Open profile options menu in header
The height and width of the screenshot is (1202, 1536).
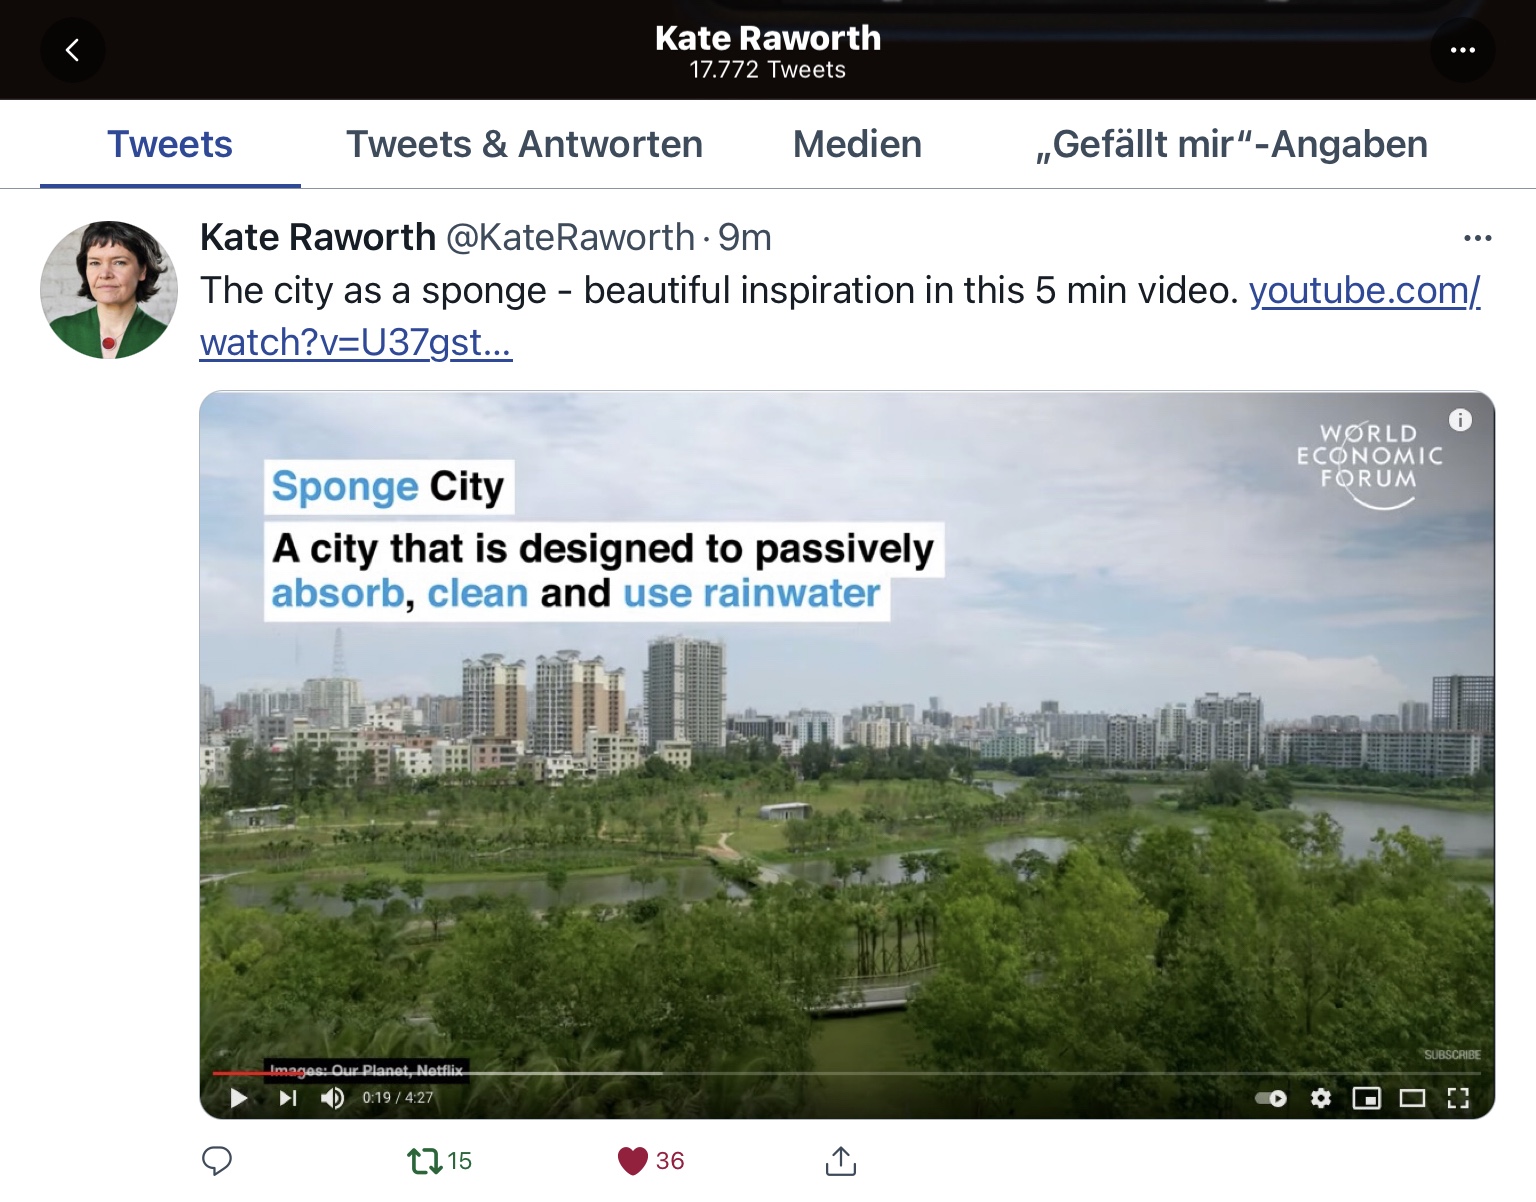[x=1462, y=50]
